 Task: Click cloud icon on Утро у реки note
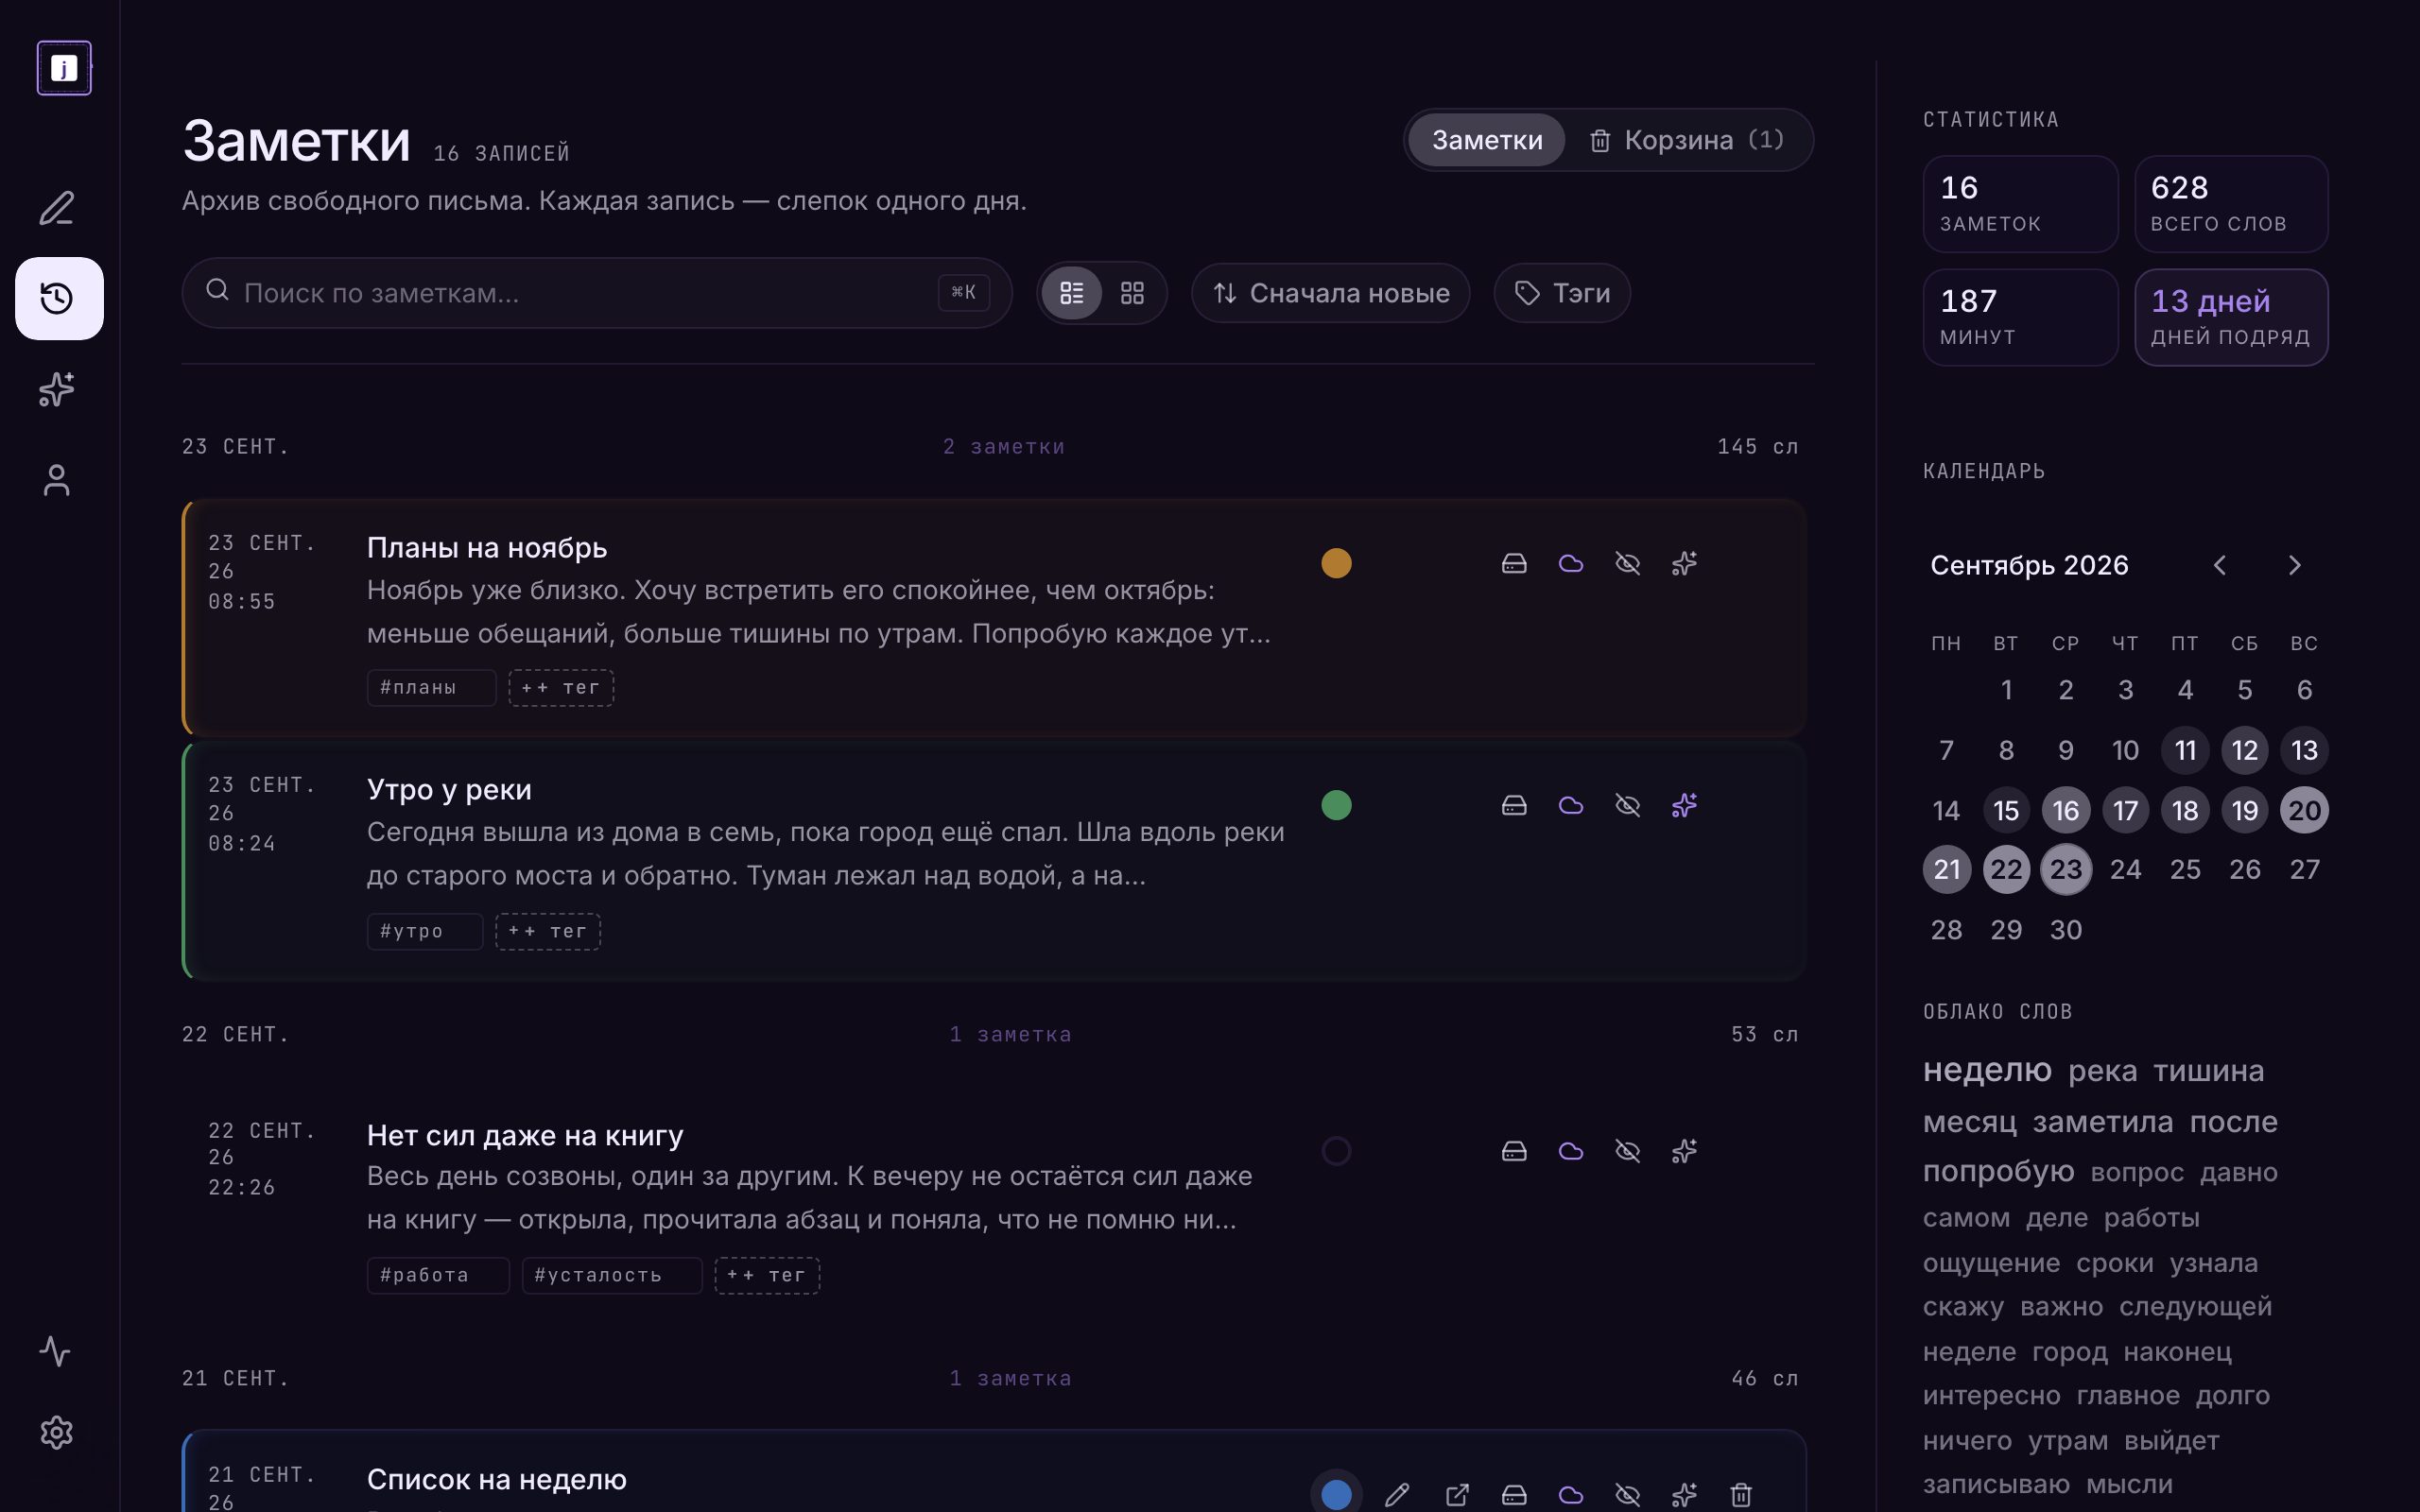pyautogui.click(x=1571, y=805)
